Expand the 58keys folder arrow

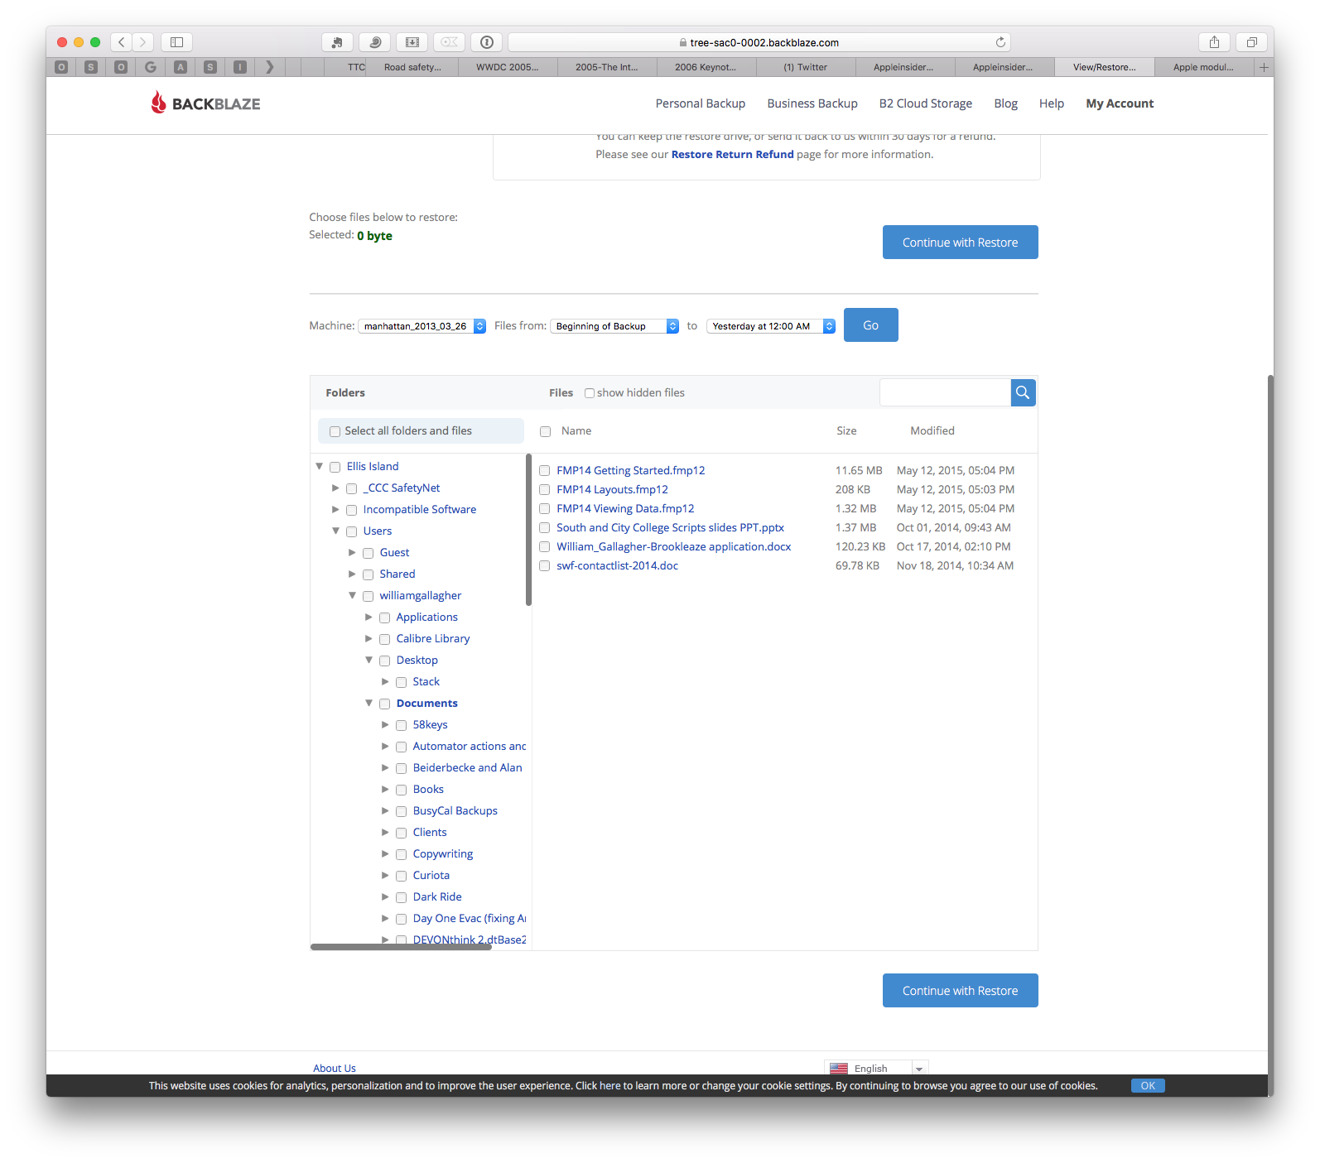385,725
